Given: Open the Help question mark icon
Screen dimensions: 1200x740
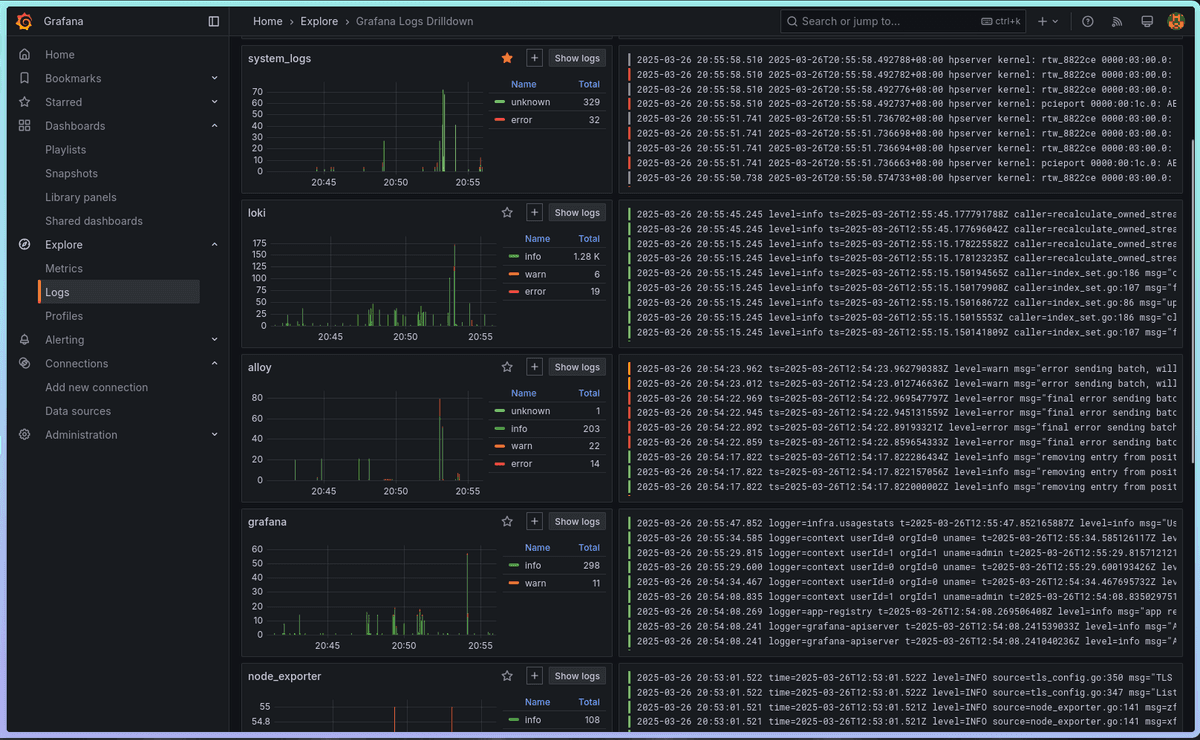Looking at the screenshot, I should click(1088, 21).
